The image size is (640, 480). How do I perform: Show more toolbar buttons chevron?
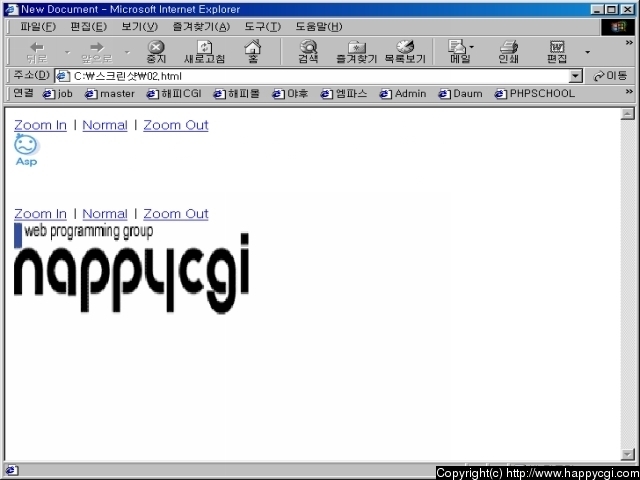pyautogui.click(x=629, y=43)
